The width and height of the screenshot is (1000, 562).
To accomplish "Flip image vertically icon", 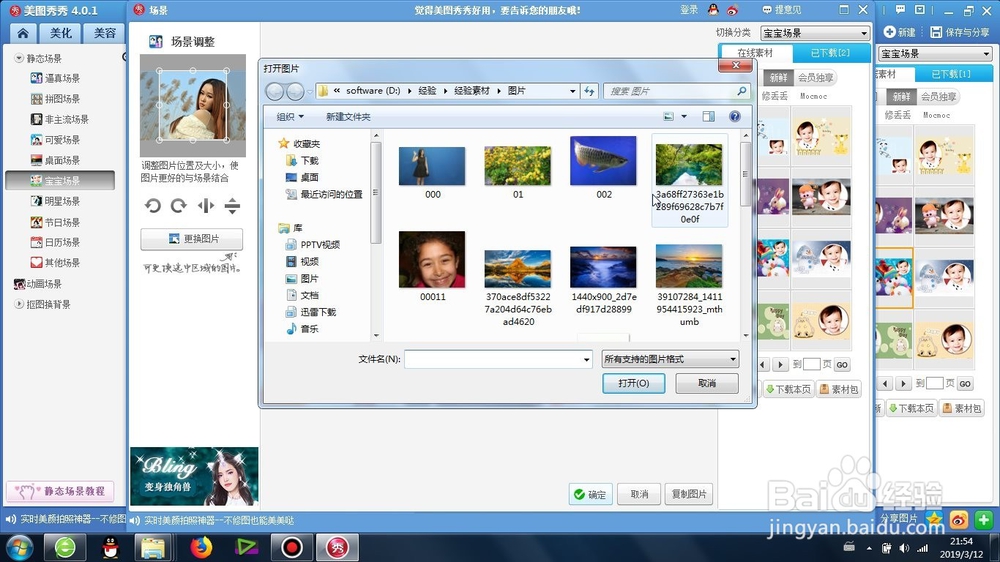I will [232, 206].
